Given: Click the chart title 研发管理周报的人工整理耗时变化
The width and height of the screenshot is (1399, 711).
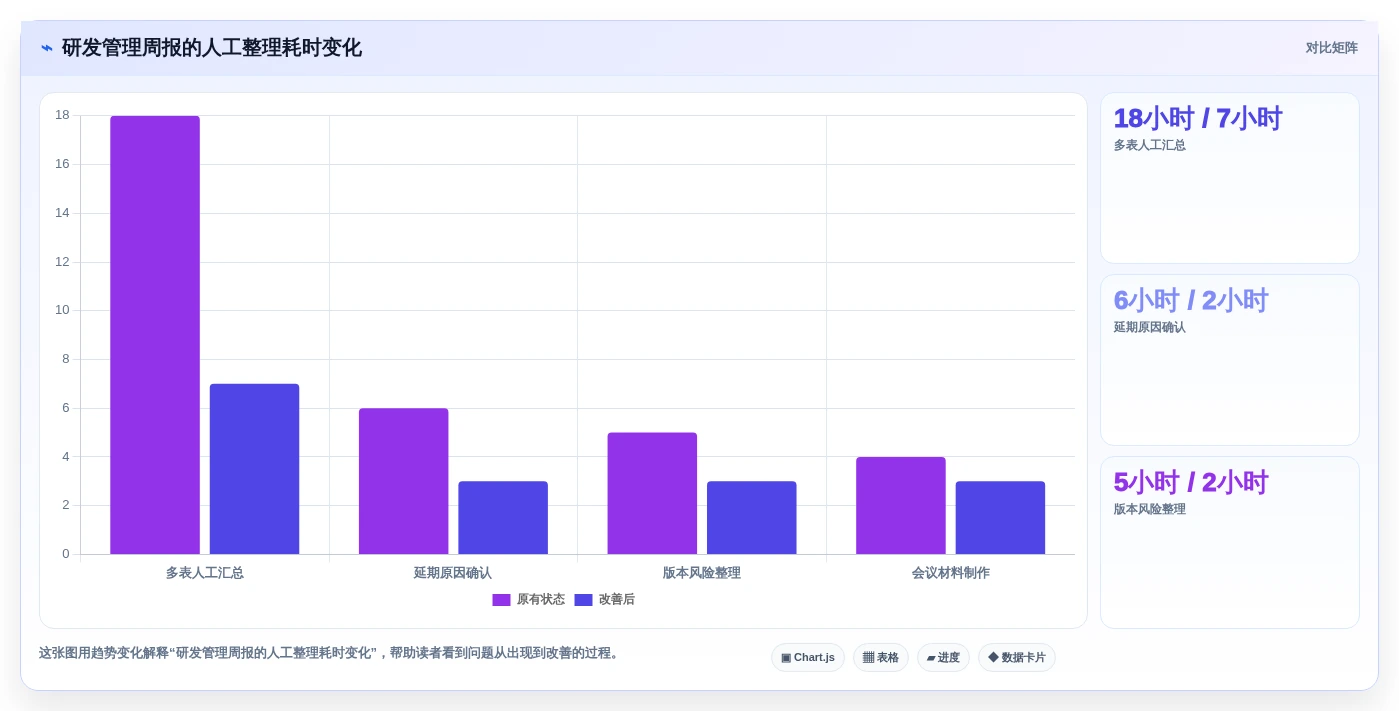Looking at the screenshot, I should [212, 48].
